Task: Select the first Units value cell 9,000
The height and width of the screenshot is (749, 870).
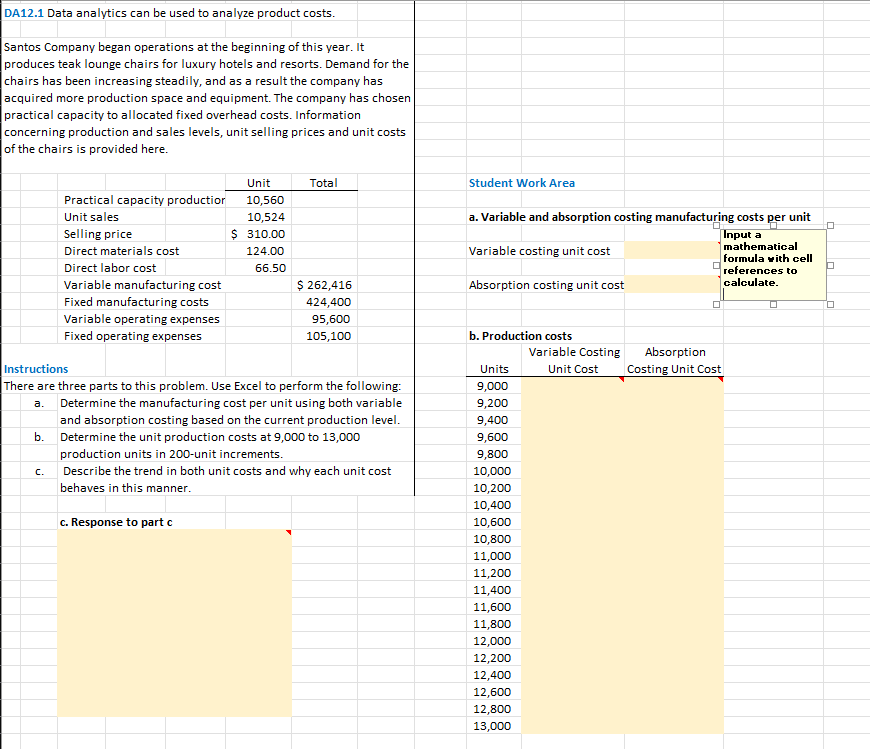Action: pos(492,386)
